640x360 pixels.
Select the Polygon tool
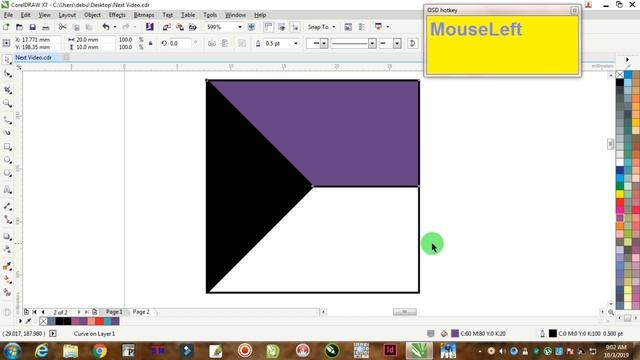tap(7, 173)
